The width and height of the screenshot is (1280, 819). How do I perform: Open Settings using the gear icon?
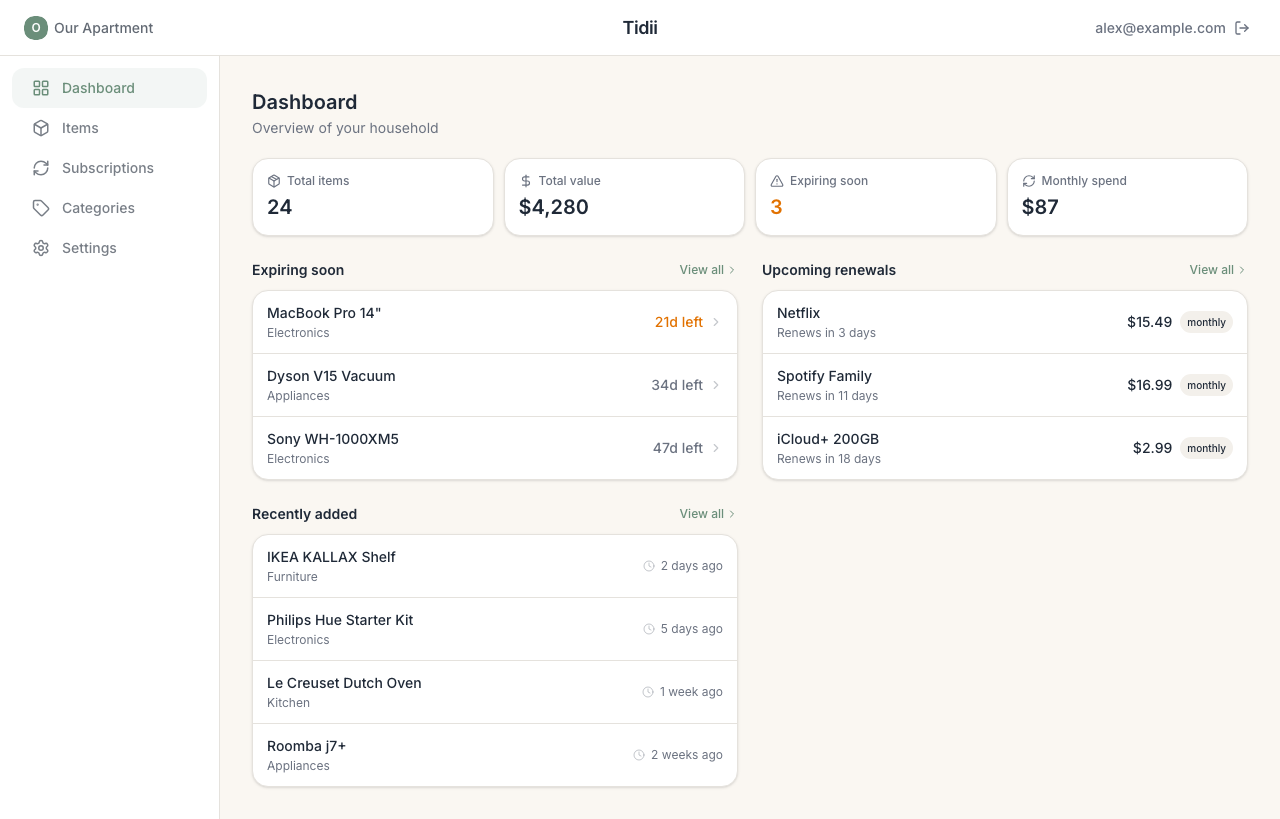[40, 248]
